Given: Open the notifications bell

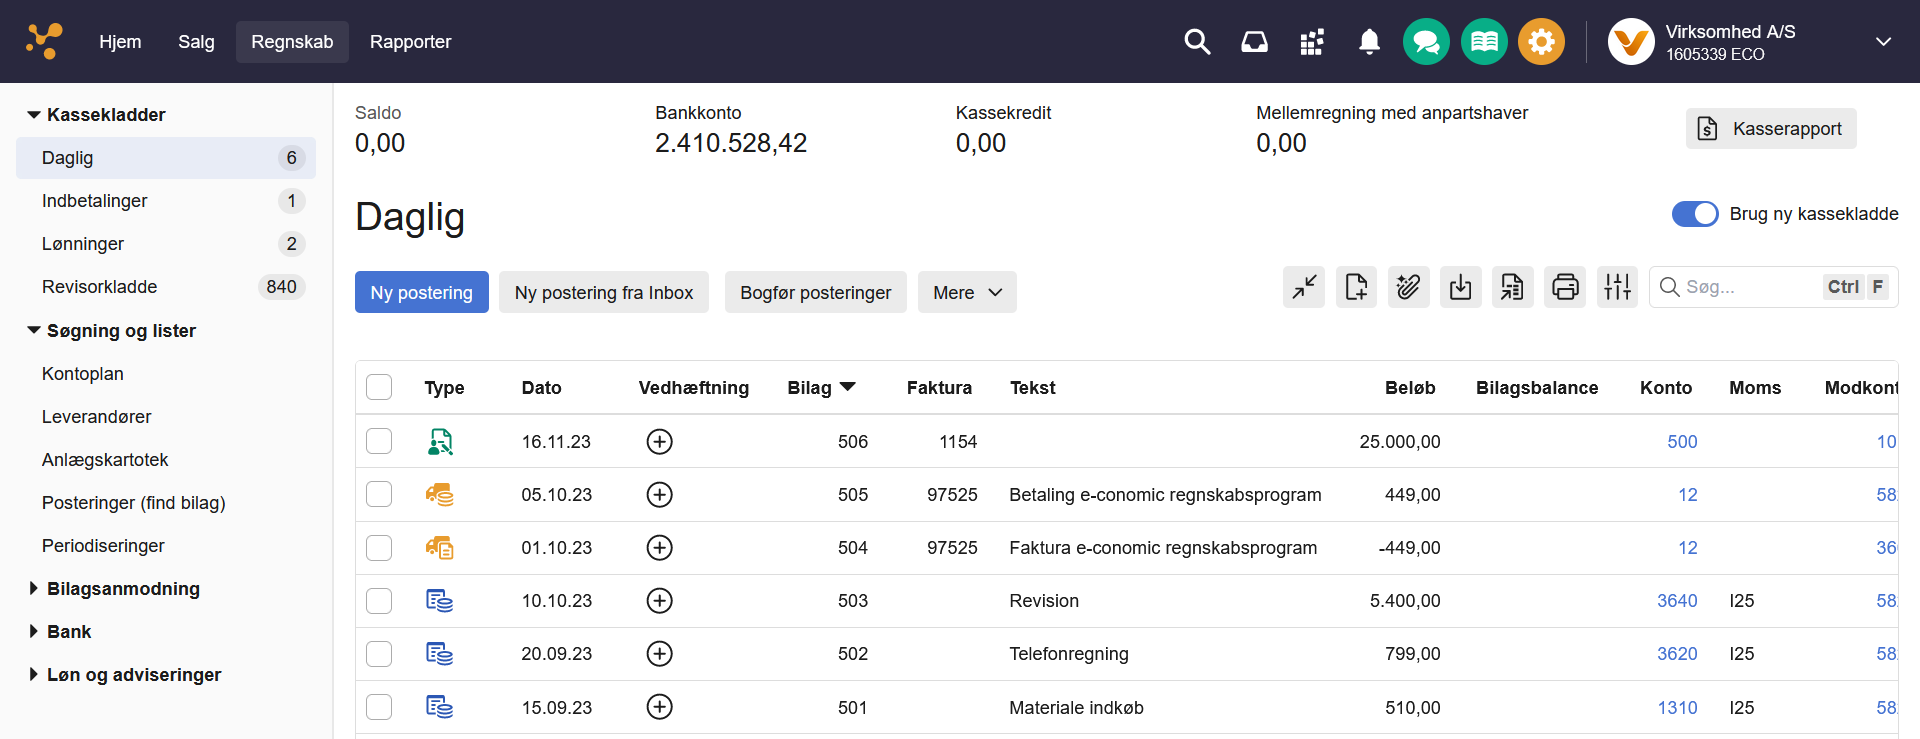Looking at the screenshot, I should (x=1369, y=42).
